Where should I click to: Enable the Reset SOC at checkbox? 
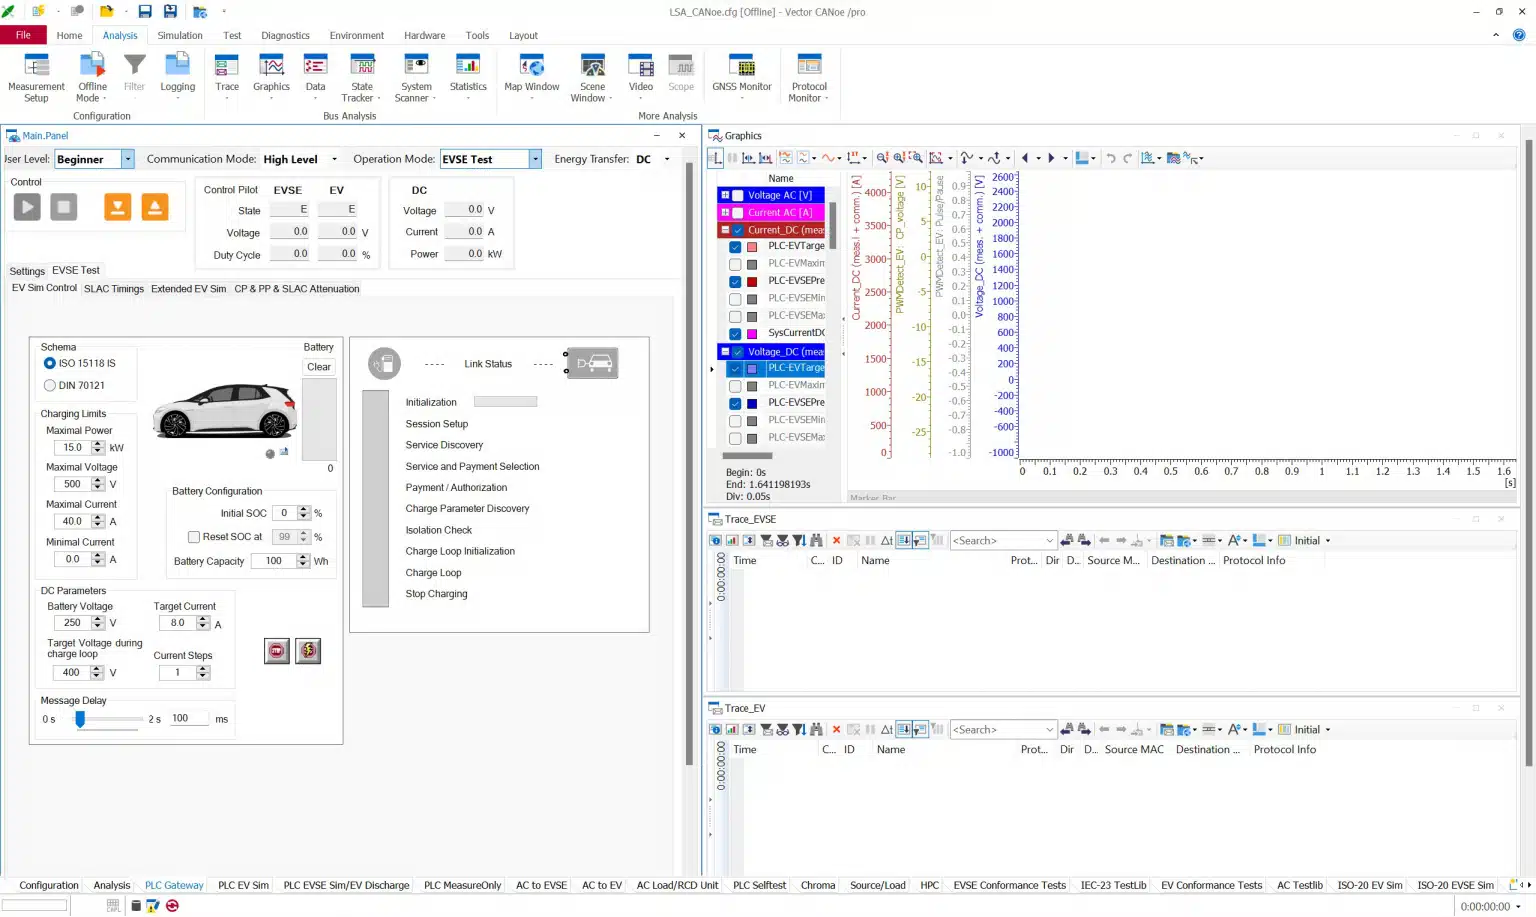[x=194, y=536]
